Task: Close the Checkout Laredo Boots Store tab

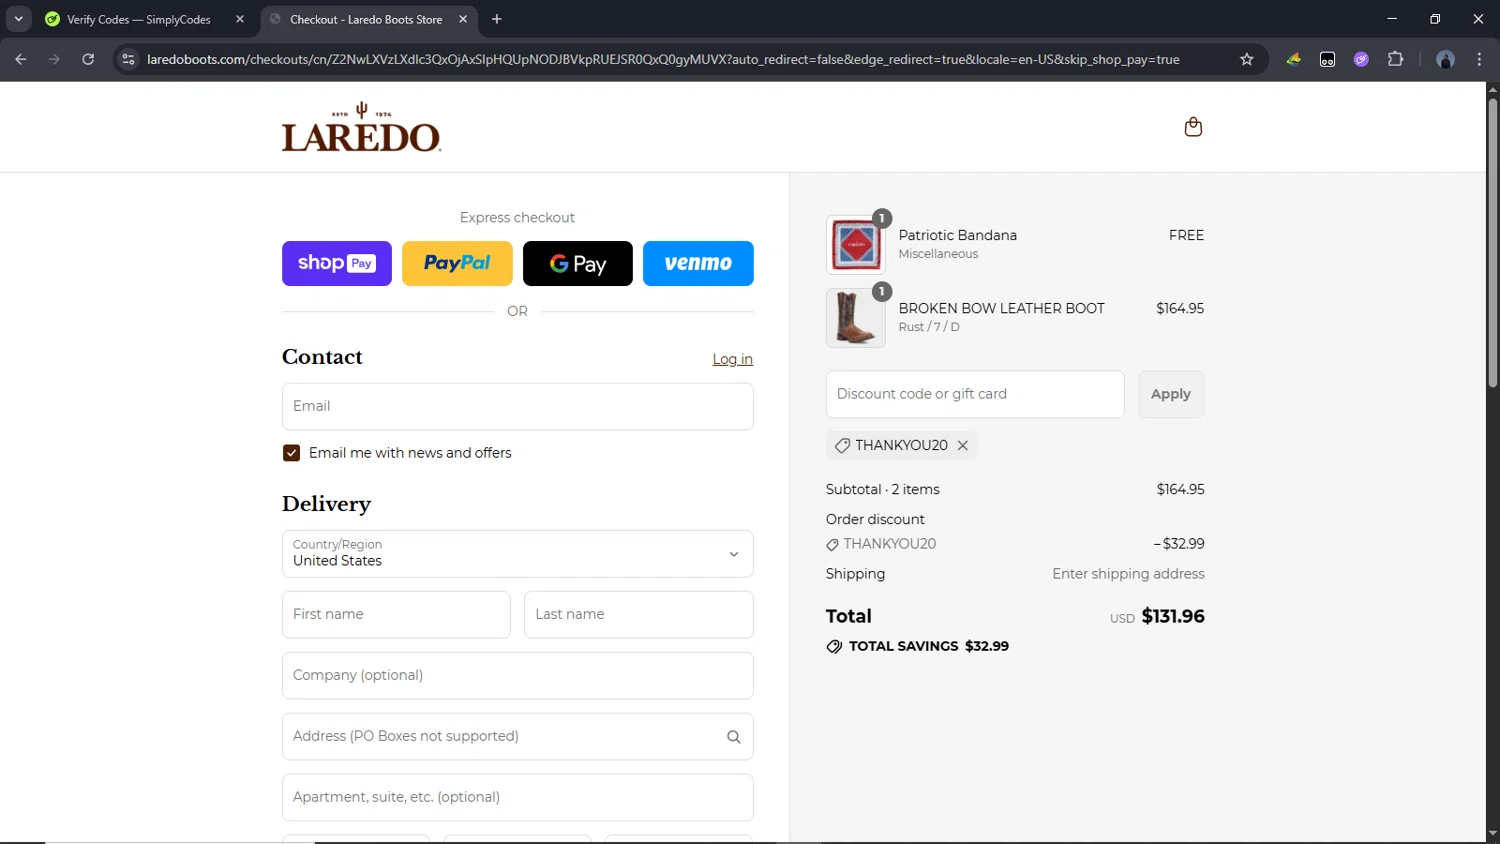Action: coord(463,19)
